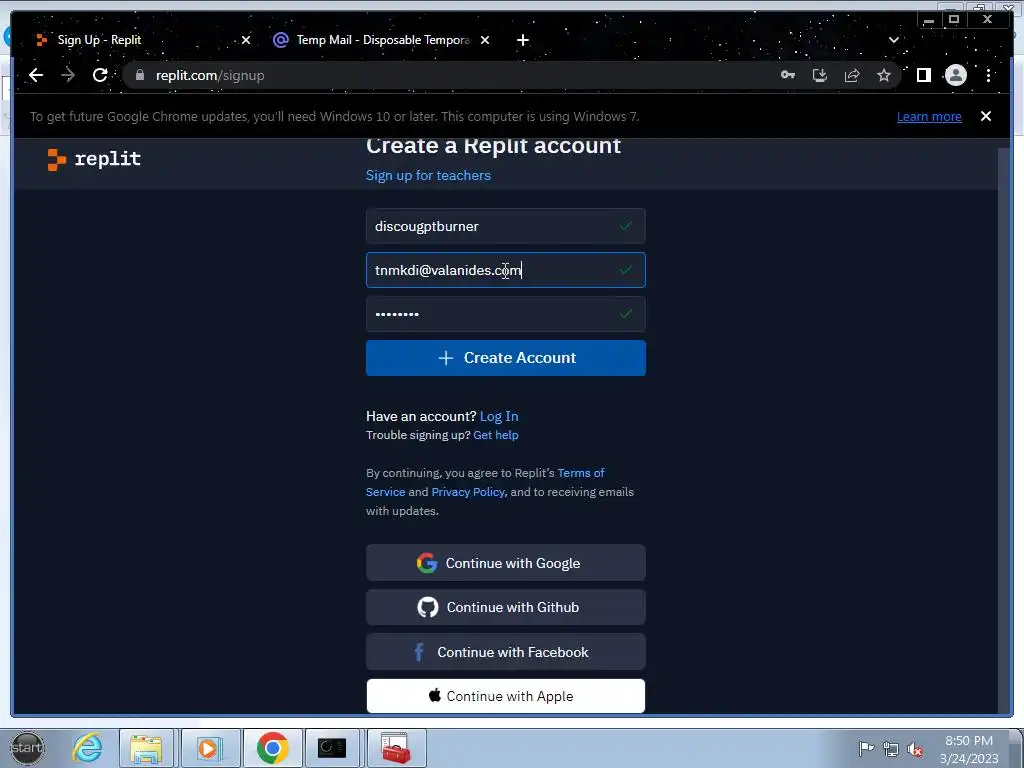The height and width of the screenshot is (768, 1024).
Task: Continue with Google sign-up
Action: point(505,563)
